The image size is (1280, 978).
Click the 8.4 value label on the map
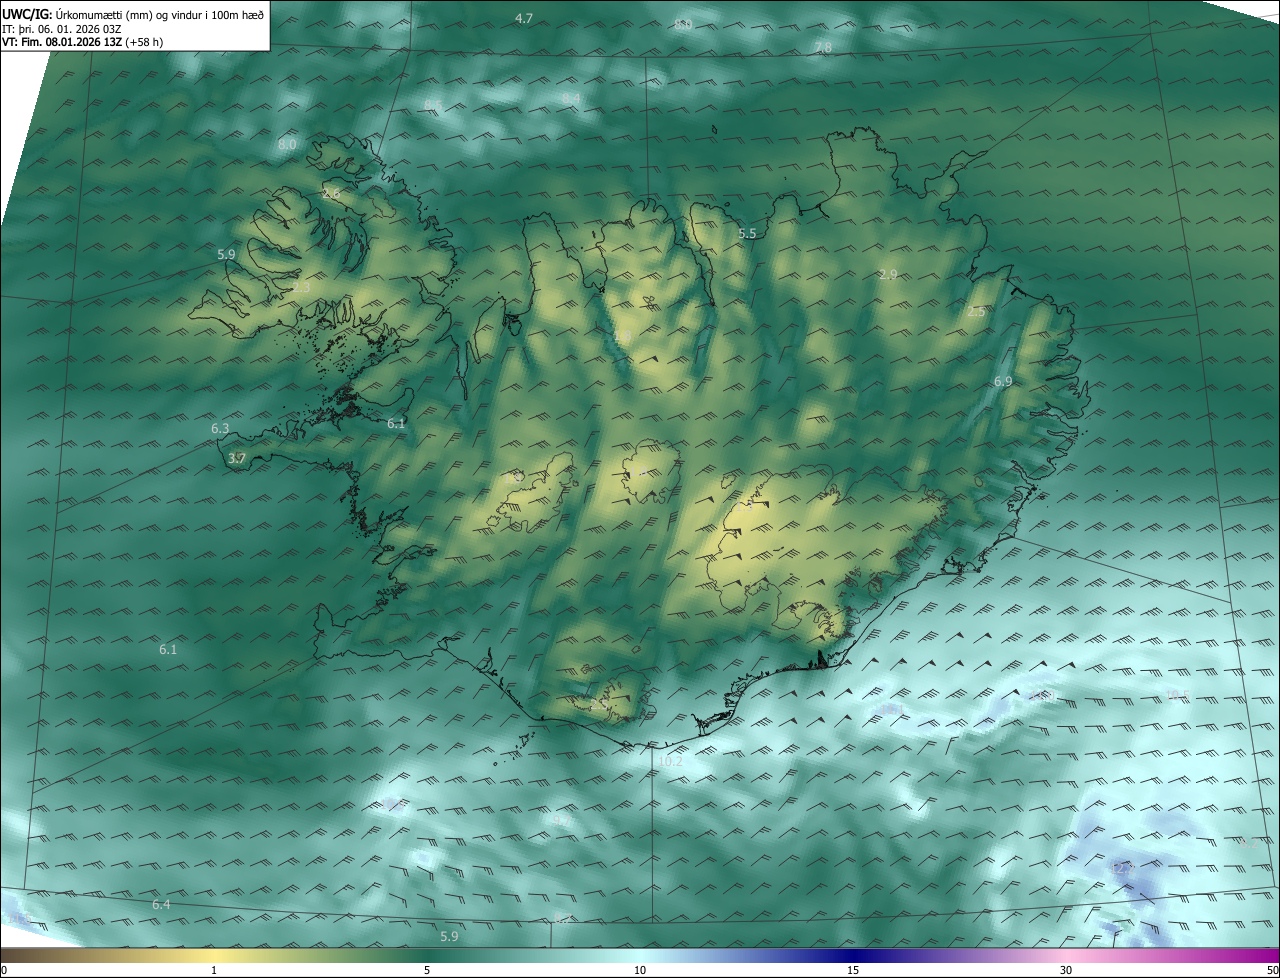571,97
